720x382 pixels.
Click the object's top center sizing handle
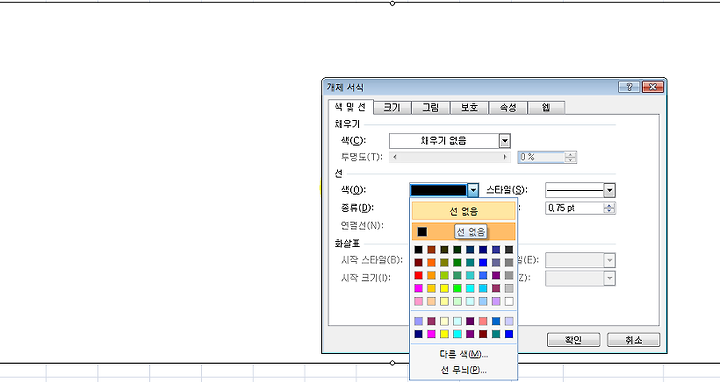(392, 3)
